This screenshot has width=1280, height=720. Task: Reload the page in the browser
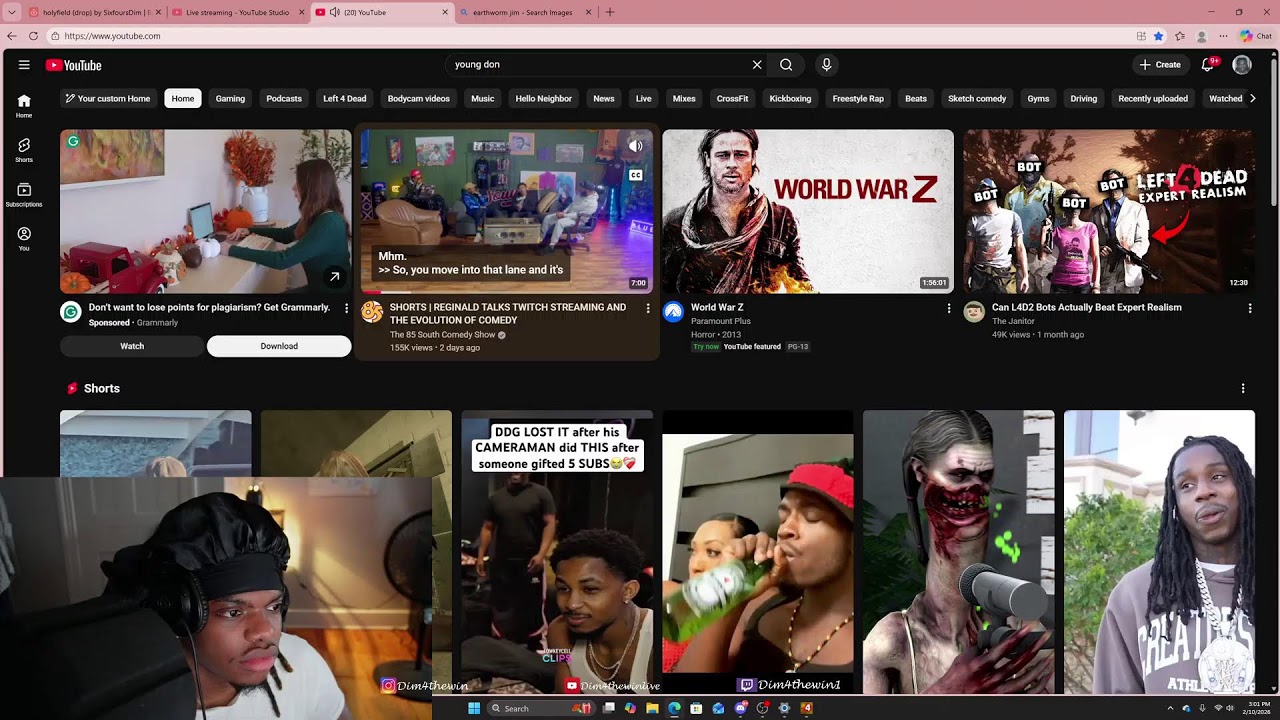(x=33, y=36)
